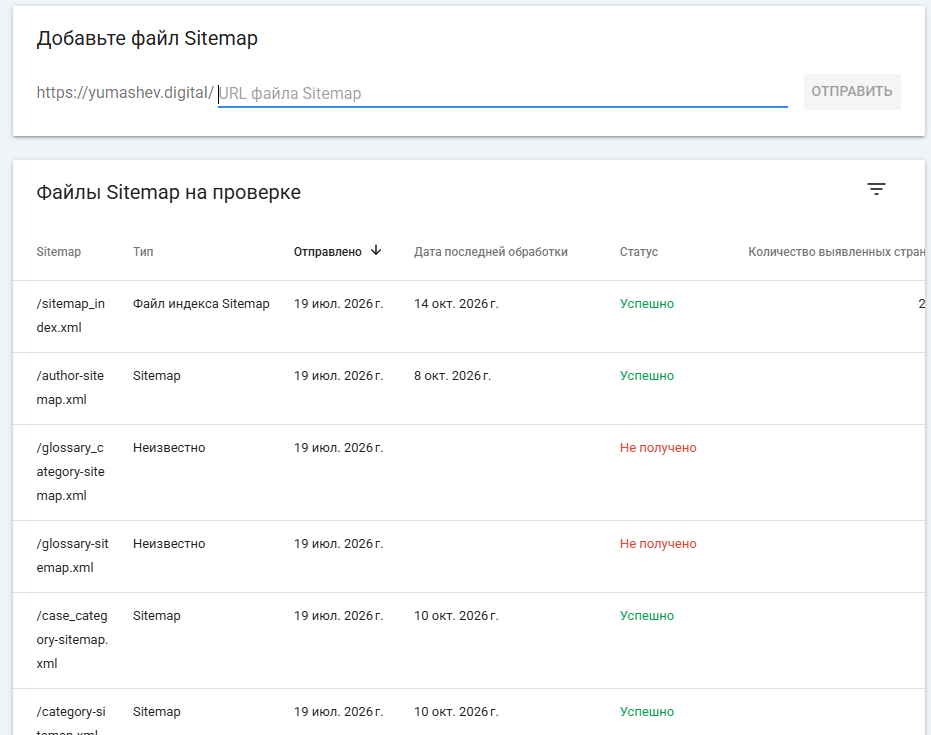Open the /case_category-sitemap.xml row

[x=468, y=640]
